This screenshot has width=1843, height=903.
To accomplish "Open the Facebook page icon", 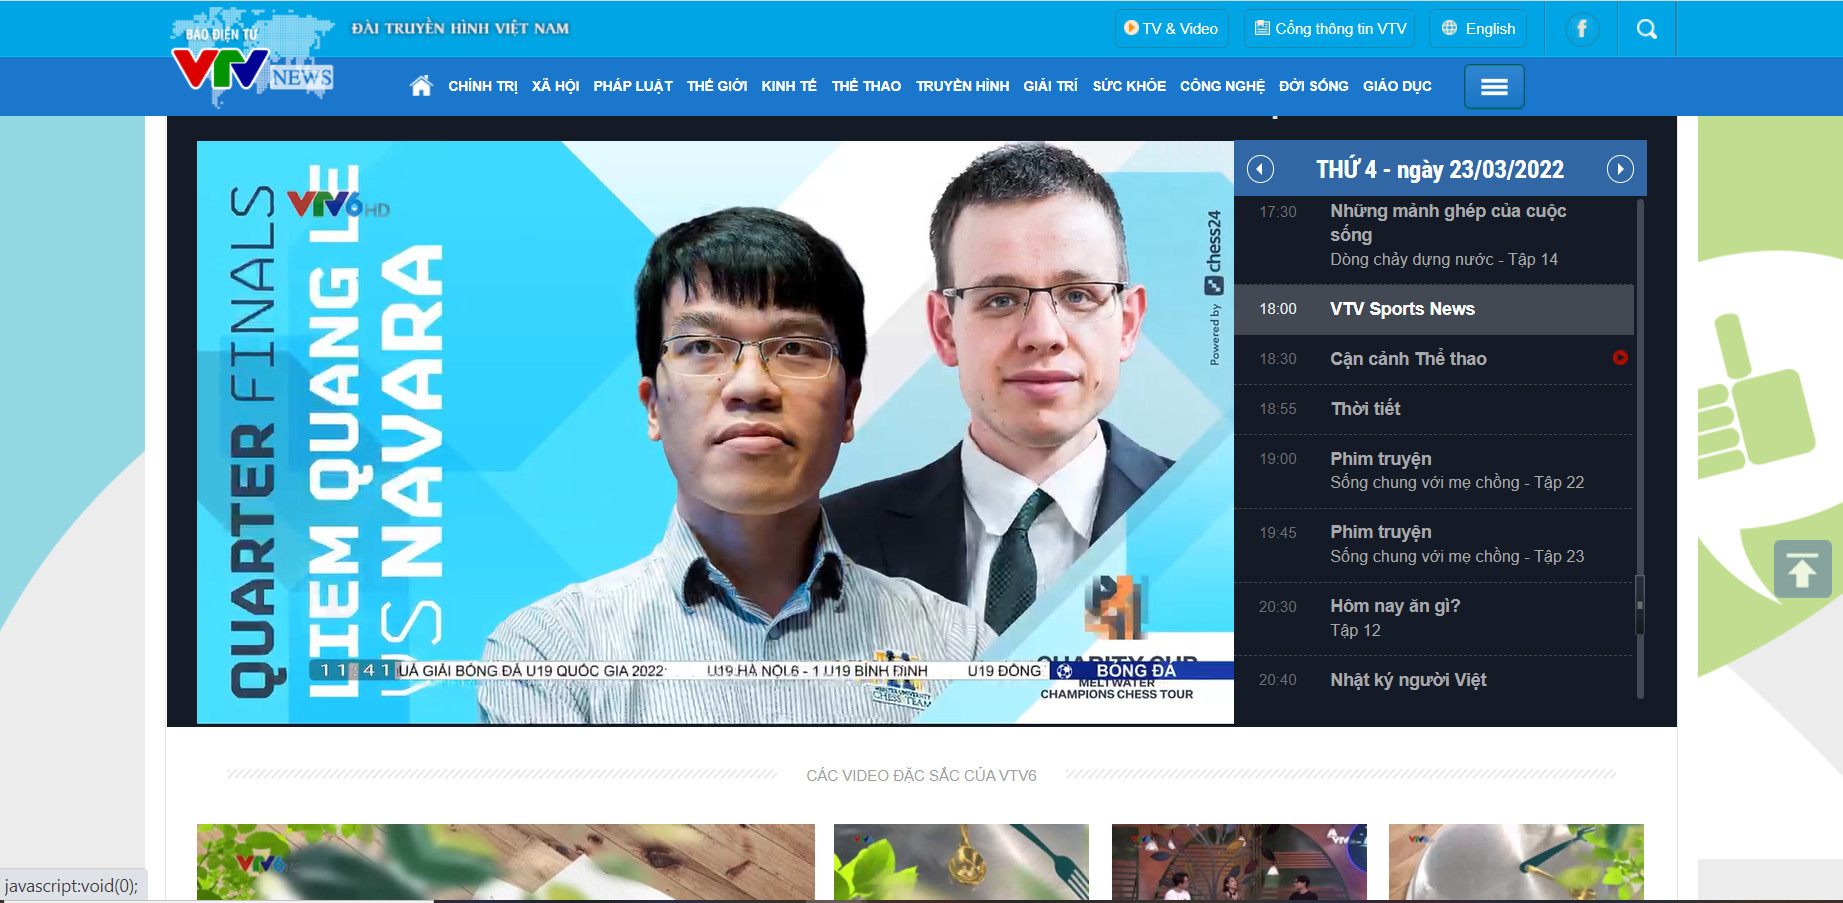I will point(1581,29).
